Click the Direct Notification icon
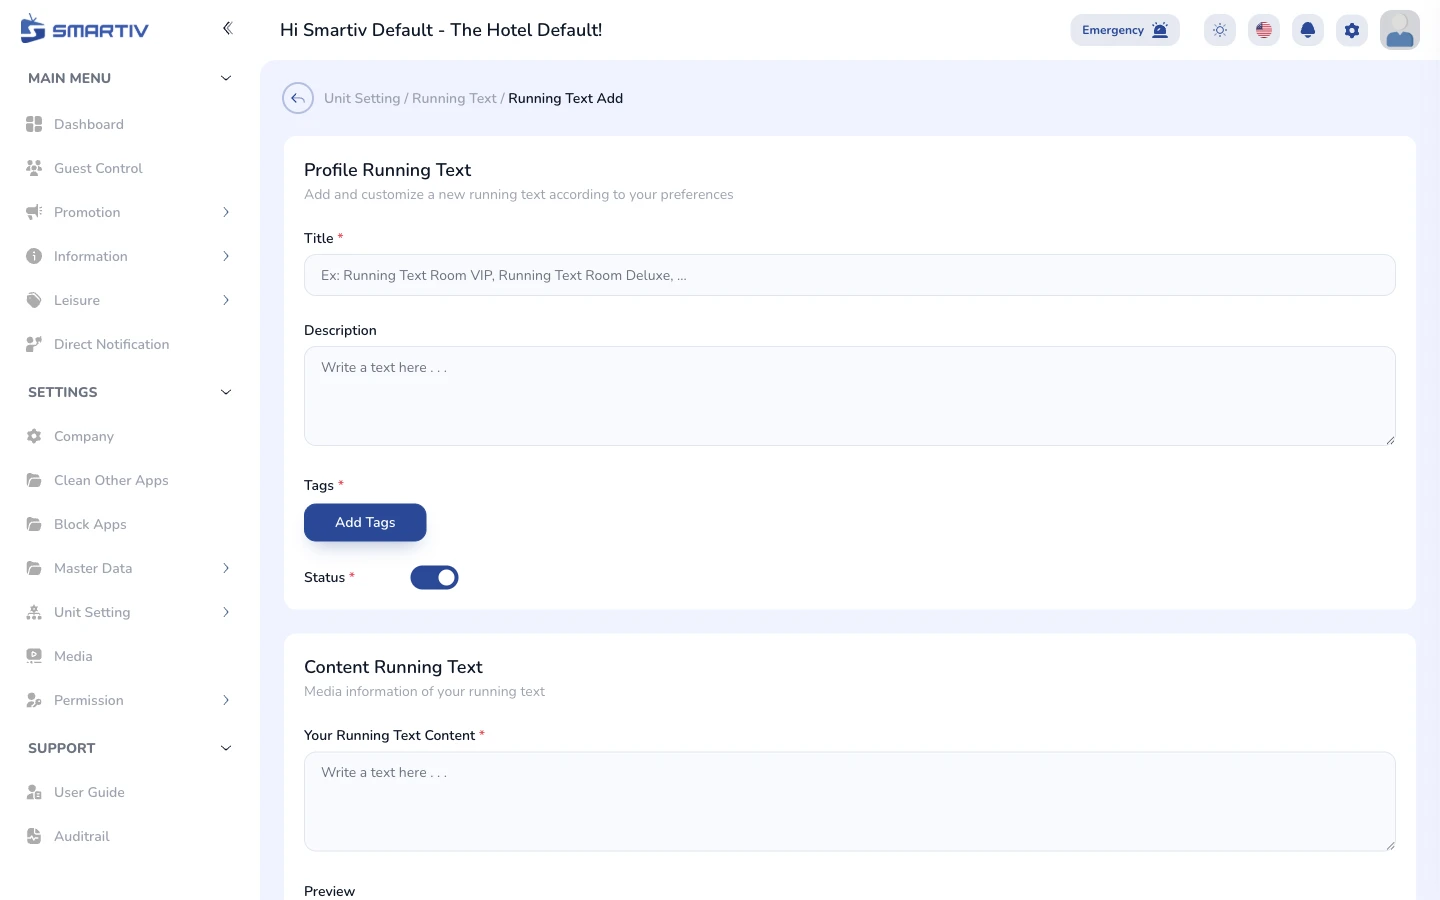Image resolution: width=1440 pixels, height=900 pixels. point(34,344)
